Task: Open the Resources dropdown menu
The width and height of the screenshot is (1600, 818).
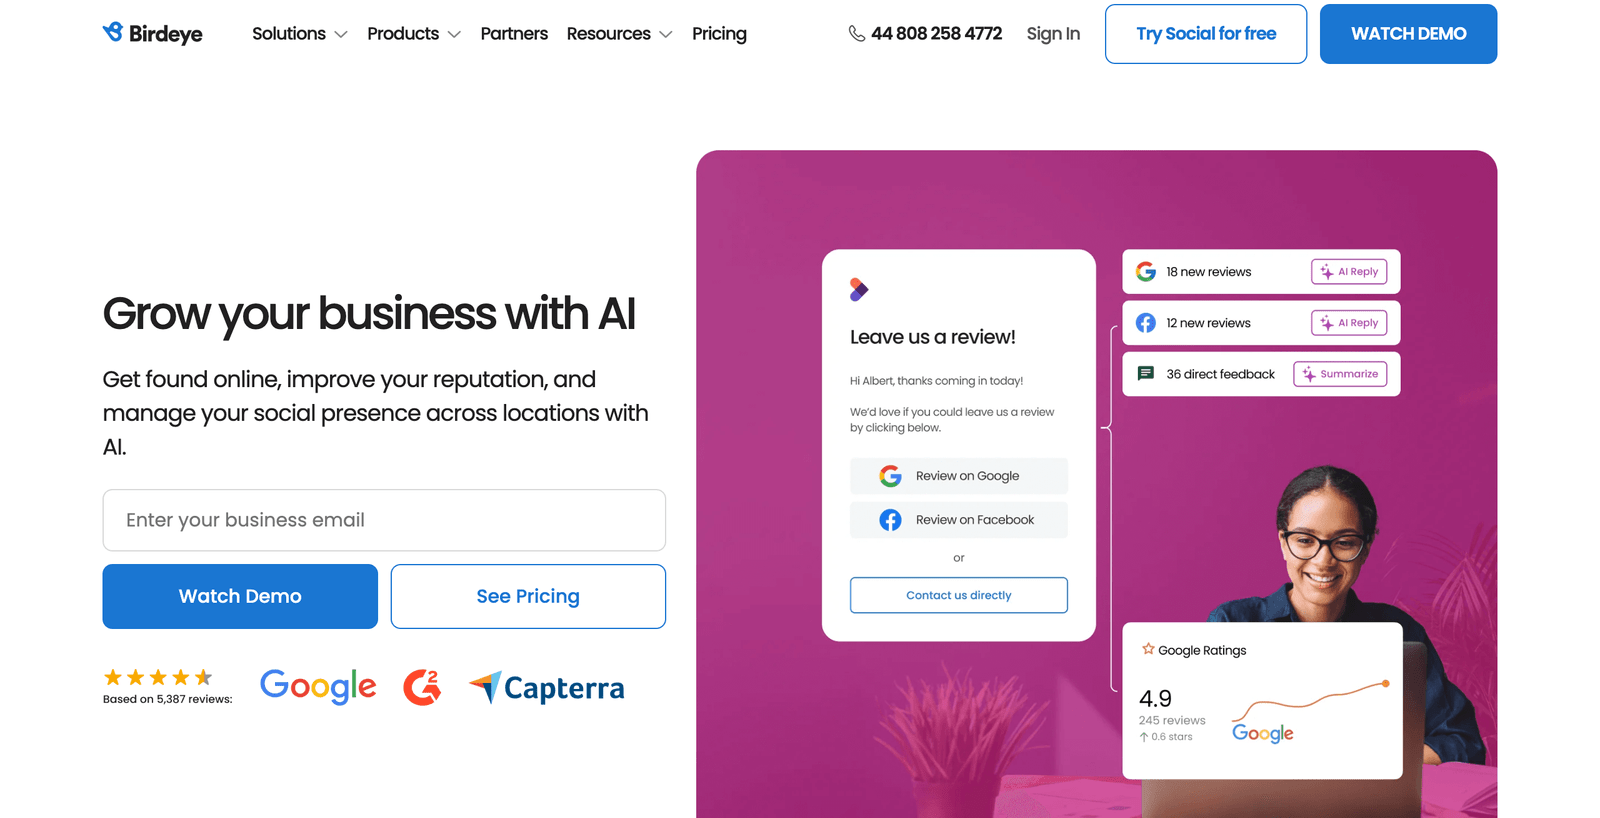Action: tap(619, 34)
